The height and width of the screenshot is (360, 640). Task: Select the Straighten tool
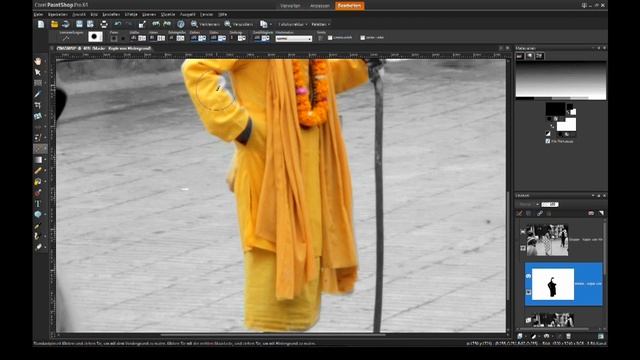pyautogui.click(x=38, y=116)
